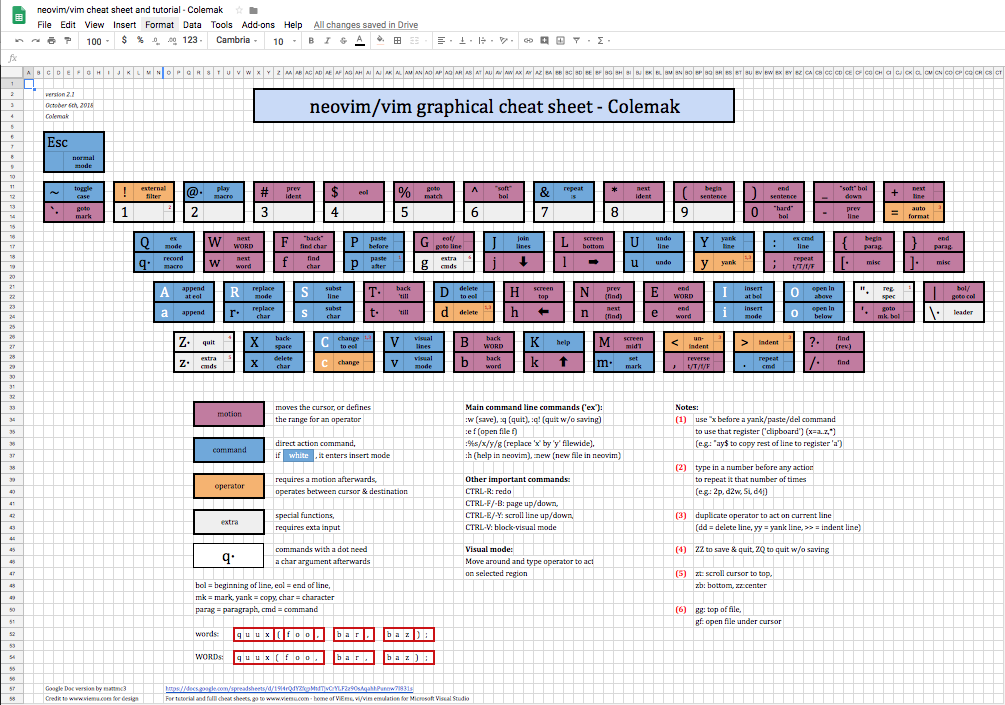
Task: Activate the Paint format tool
Action: 67,41
